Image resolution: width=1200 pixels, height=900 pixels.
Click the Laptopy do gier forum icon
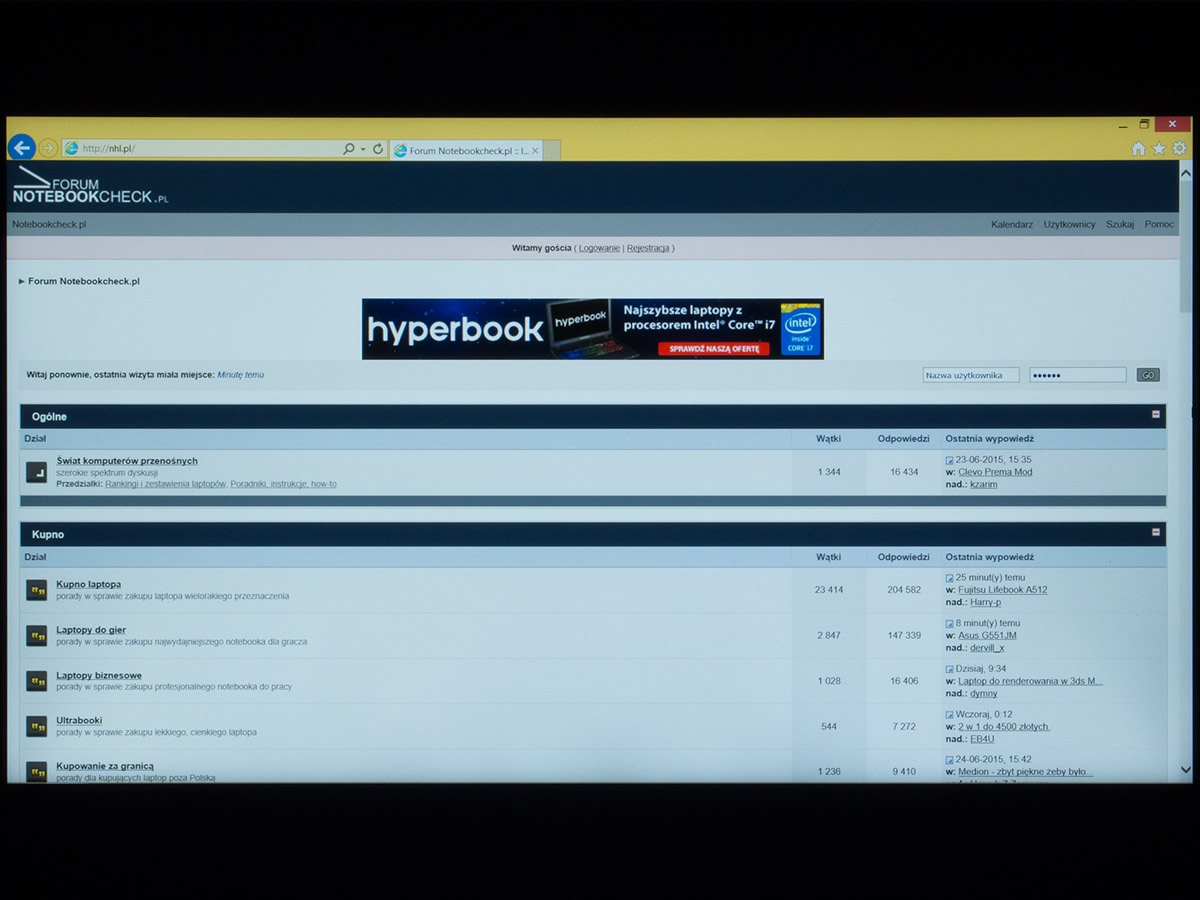37,636
